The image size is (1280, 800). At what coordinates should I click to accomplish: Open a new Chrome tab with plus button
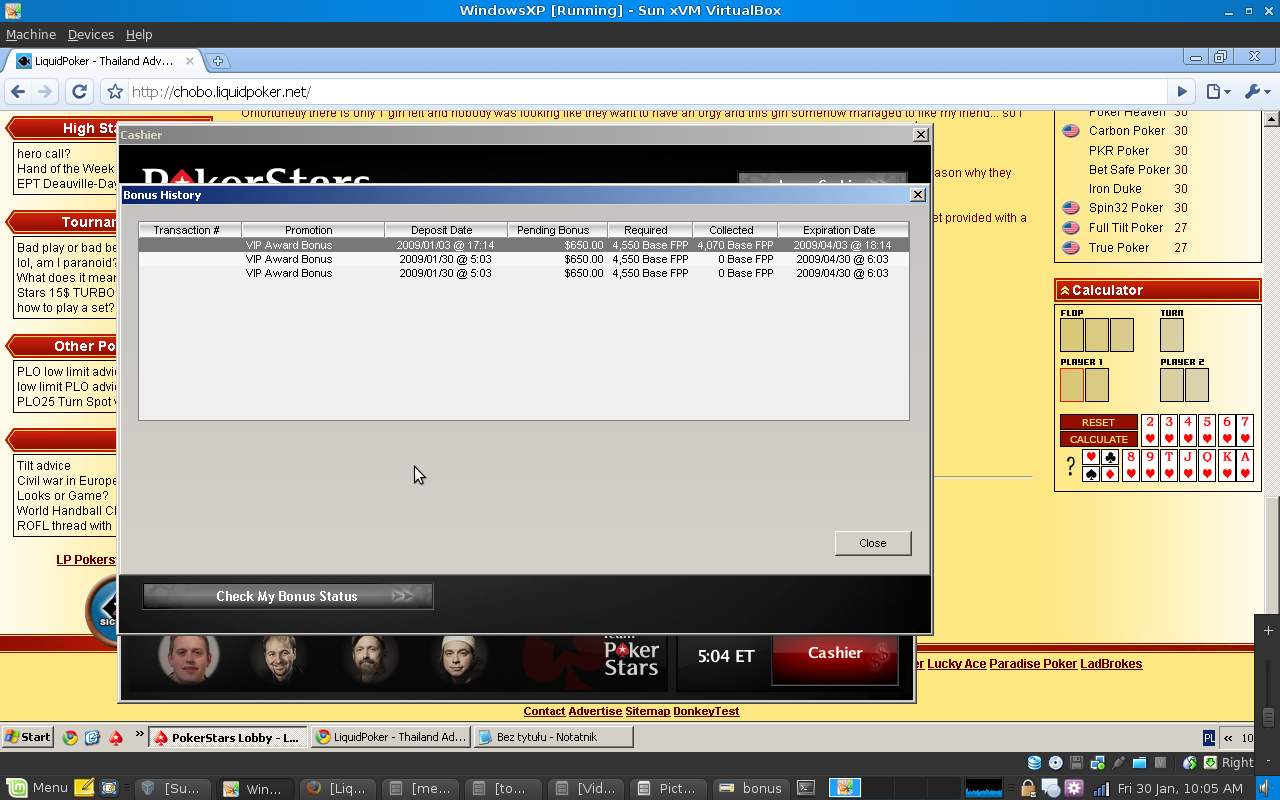point(218,61)
